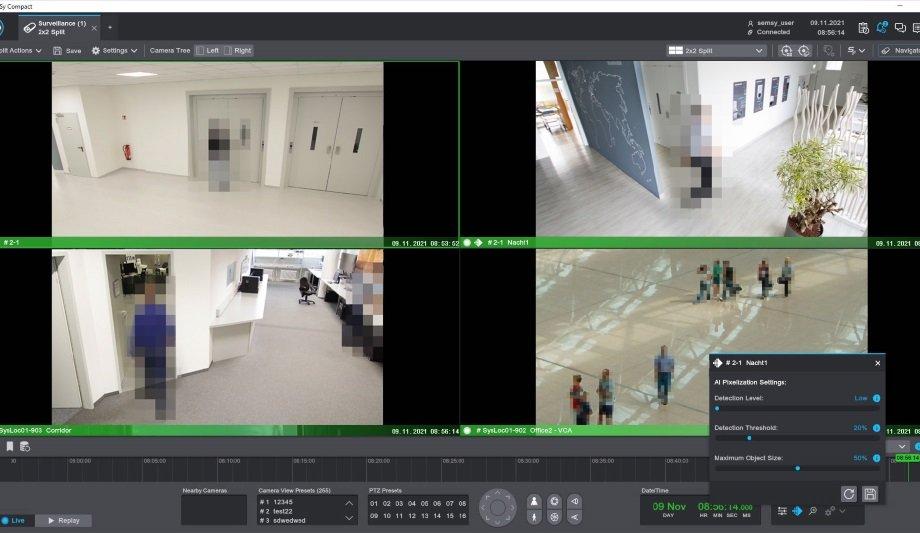Click the database export icon above timeline
This screenshot has width=920, height=533.
[25, 447]
